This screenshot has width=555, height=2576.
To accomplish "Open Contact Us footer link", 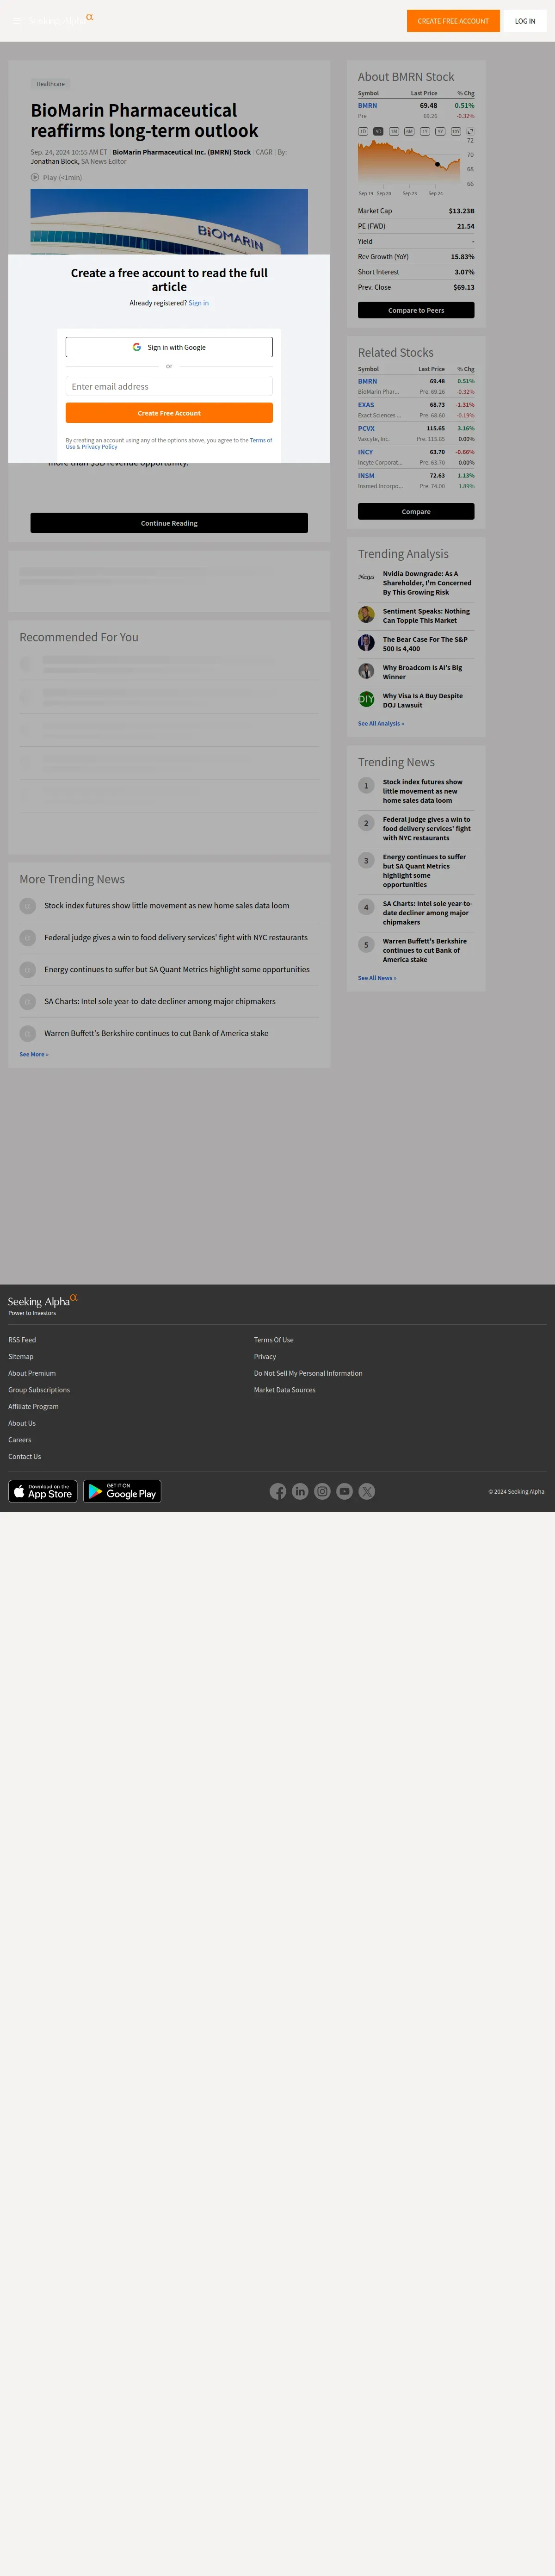I will tap(25, 1457).
